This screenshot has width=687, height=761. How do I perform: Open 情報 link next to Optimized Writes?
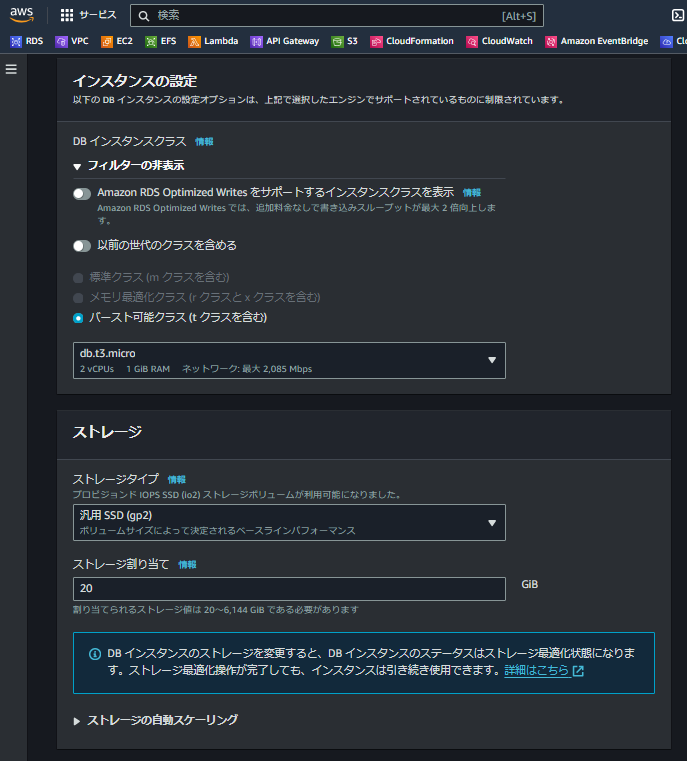click(472, 193)
